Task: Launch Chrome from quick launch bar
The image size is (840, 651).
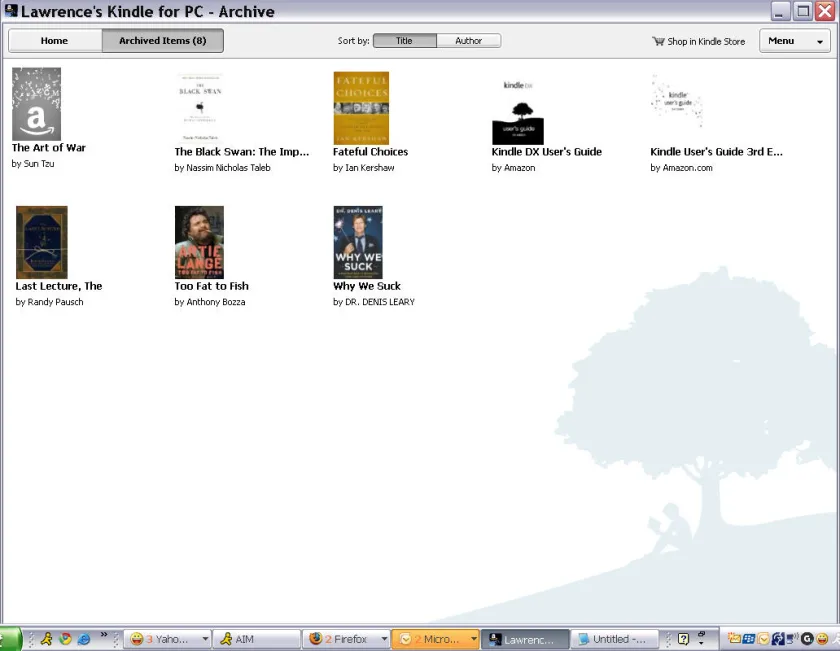Action: (65, 639)
